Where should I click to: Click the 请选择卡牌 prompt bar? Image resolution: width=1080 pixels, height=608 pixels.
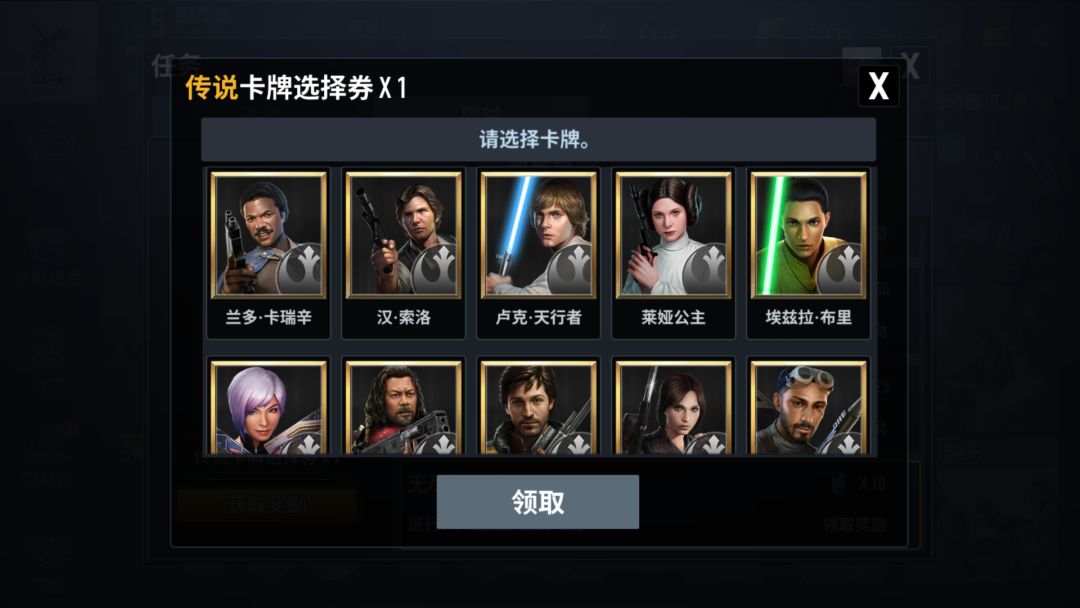coord(539,139)
